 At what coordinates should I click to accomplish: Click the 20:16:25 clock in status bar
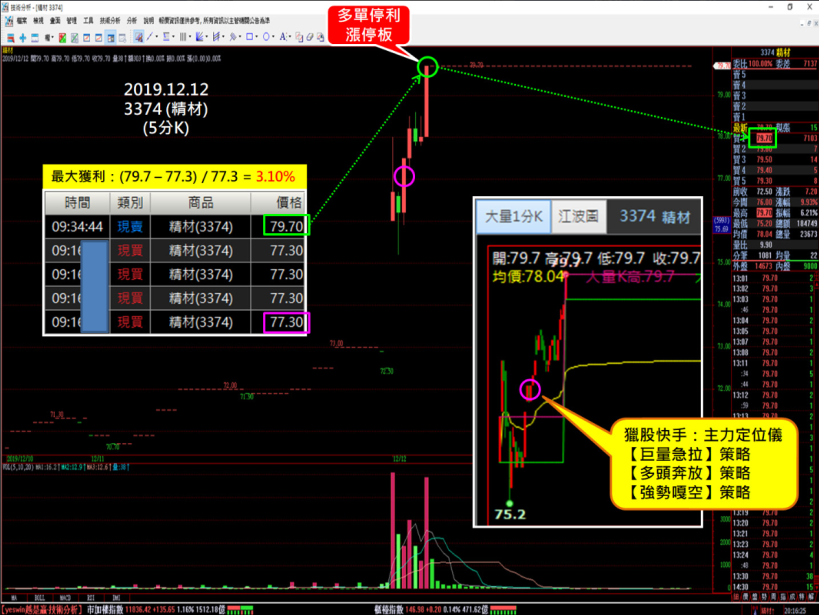[794, 610]
